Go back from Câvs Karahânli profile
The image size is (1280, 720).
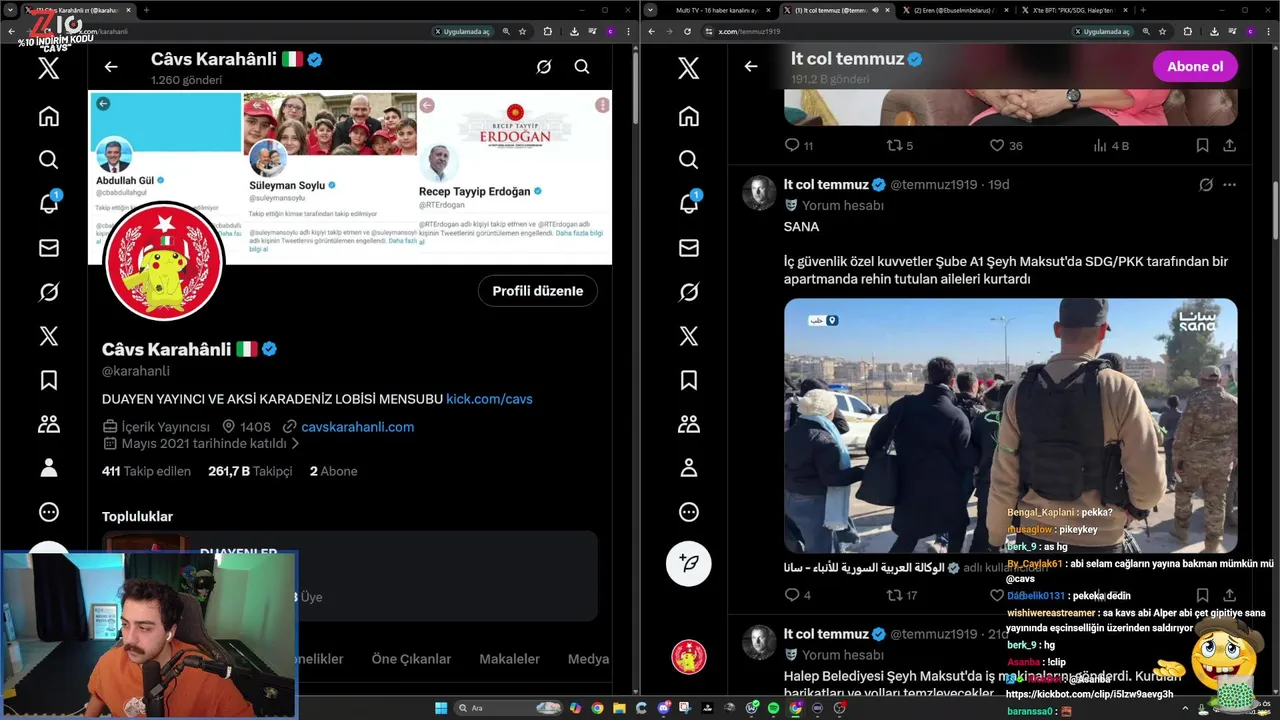point(111,67)
